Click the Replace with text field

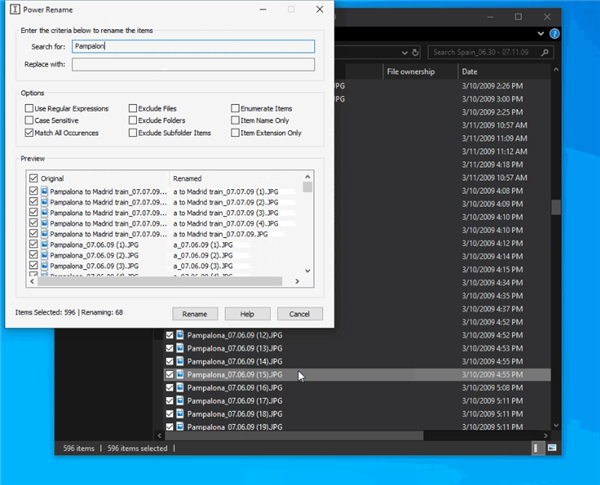coord(192,65)
